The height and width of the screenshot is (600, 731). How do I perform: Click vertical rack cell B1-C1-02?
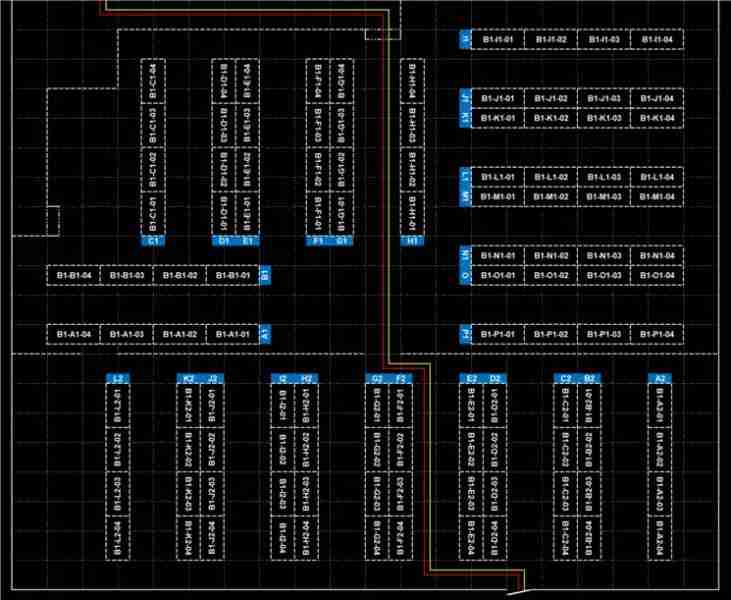point(153,170)
